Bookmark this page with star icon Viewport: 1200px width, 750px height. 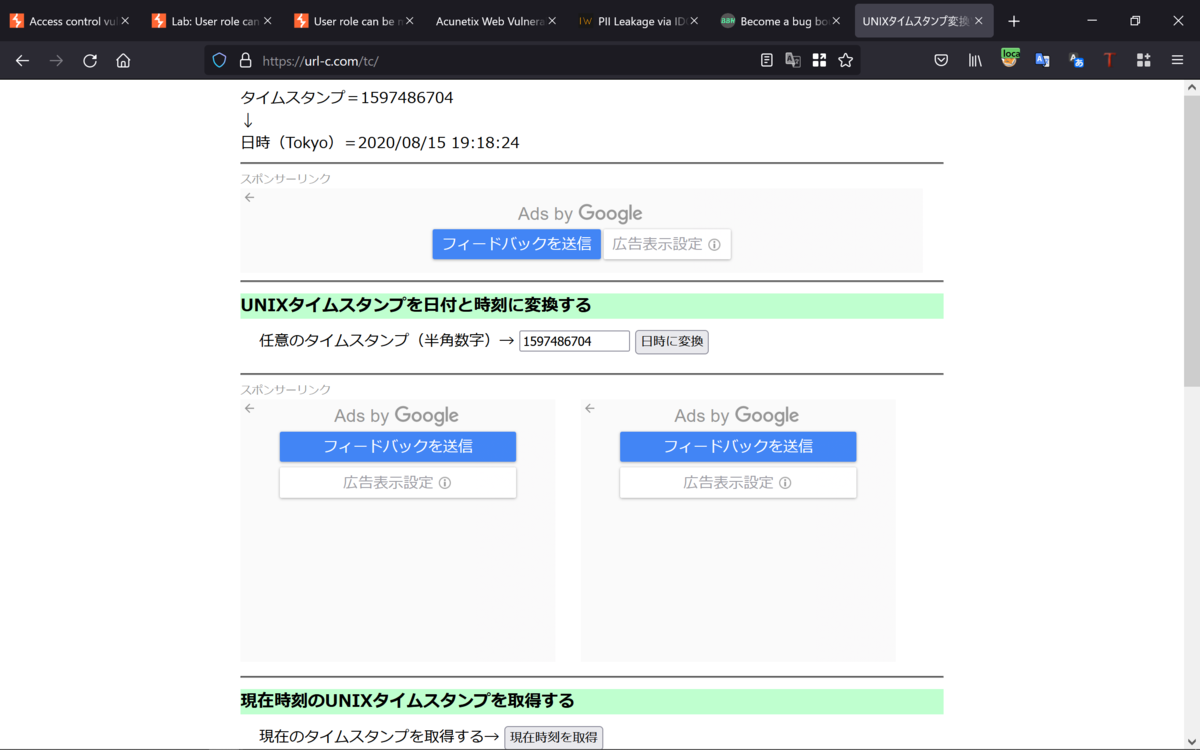846,60
